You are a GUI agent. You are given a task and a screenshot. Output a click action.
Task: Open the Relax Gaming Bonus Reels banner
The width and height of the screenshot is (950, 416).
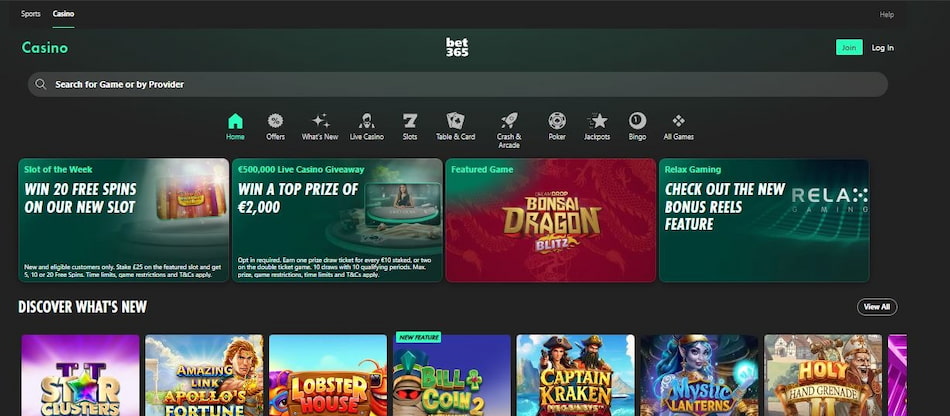(x=764, y=220)
